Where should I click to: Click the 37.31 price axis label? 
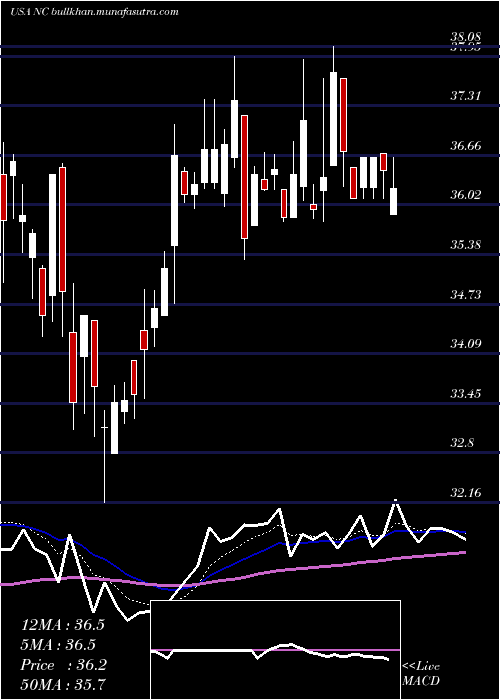[465, 95]
